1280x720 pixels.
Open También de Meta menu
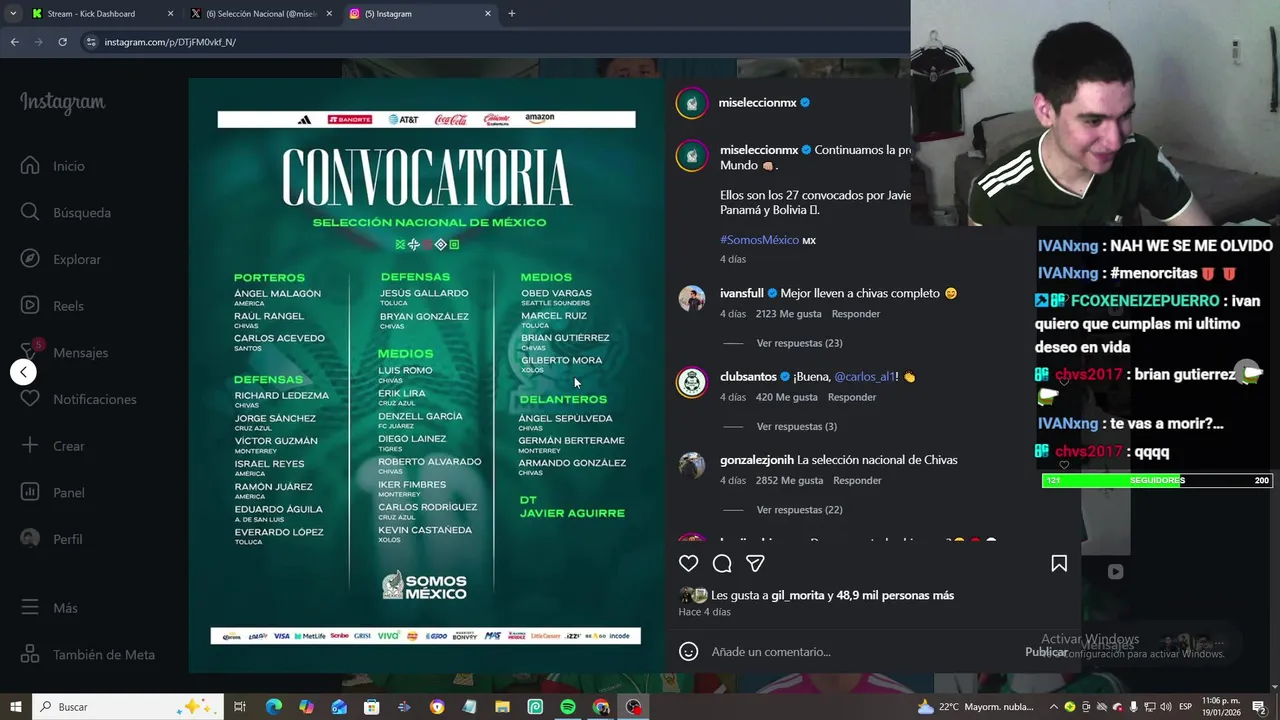89,655
